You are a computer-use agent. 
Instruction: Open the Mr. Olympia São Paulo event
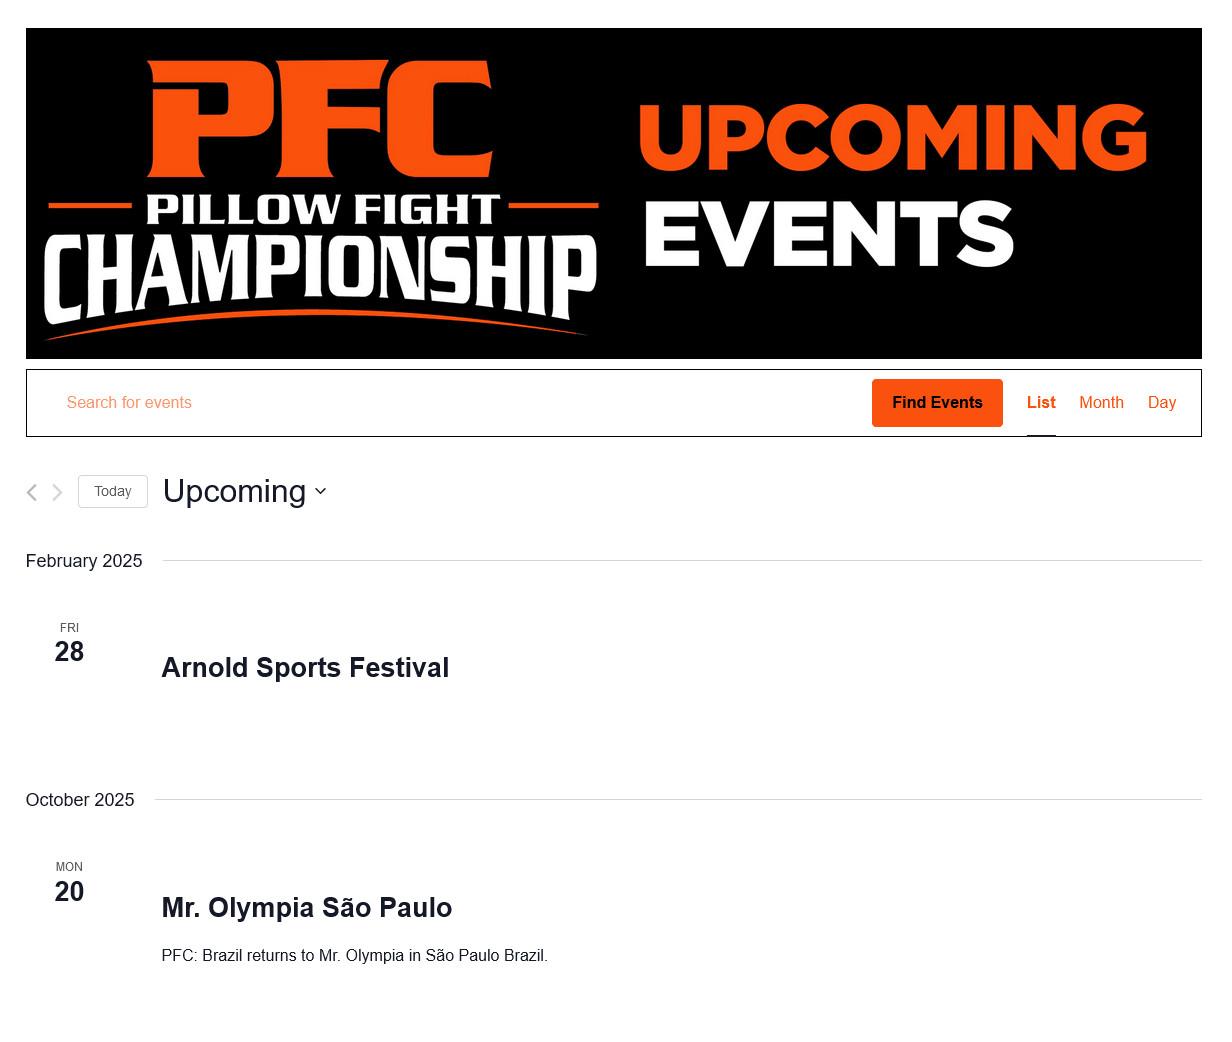coord(307,907)
